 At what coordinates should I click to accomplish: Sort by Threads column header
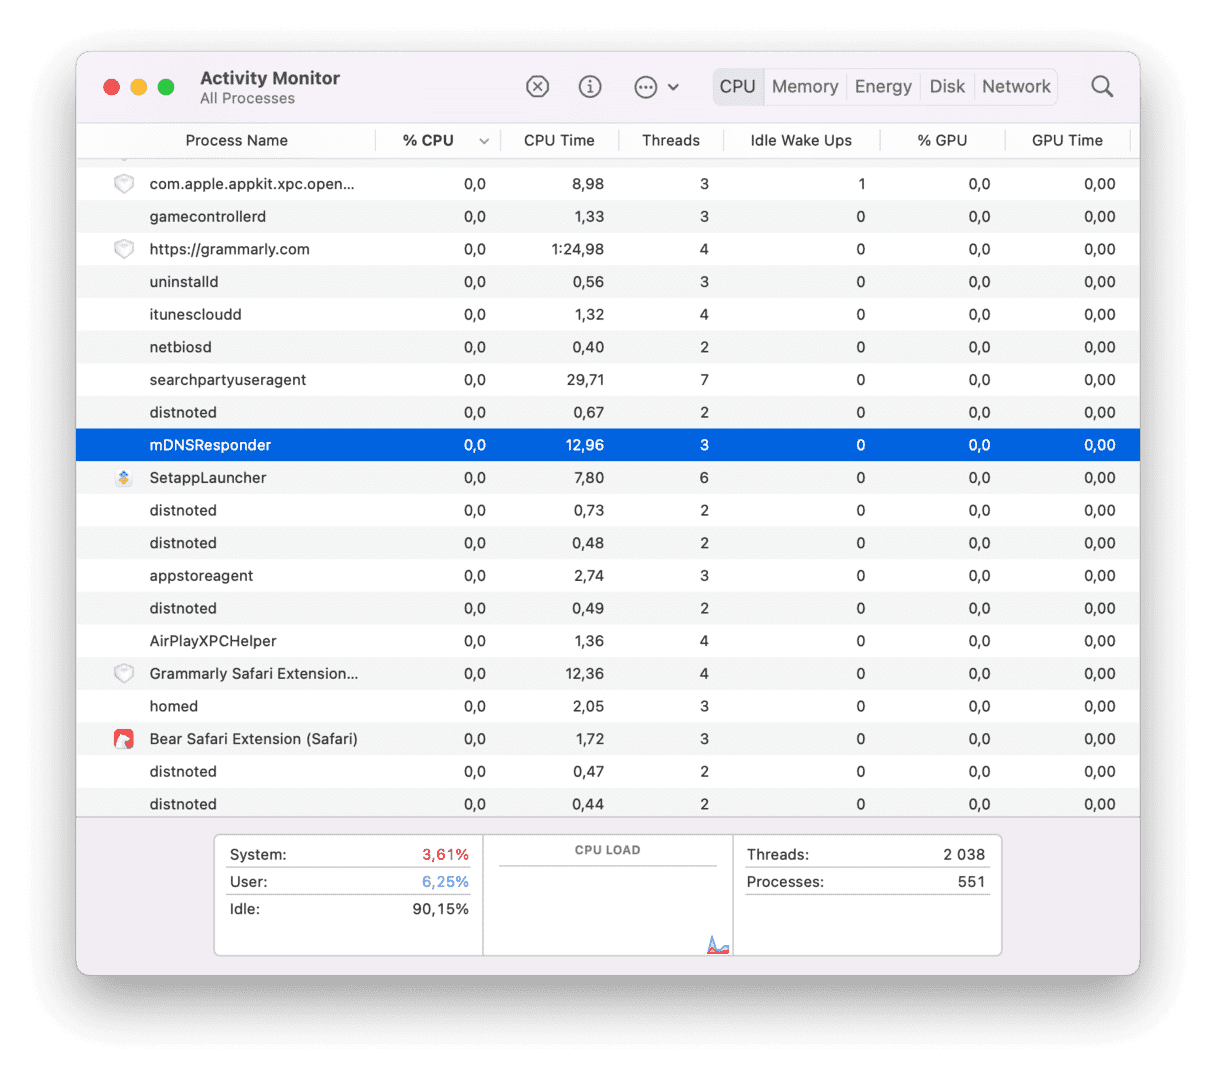tap(671, 141)
